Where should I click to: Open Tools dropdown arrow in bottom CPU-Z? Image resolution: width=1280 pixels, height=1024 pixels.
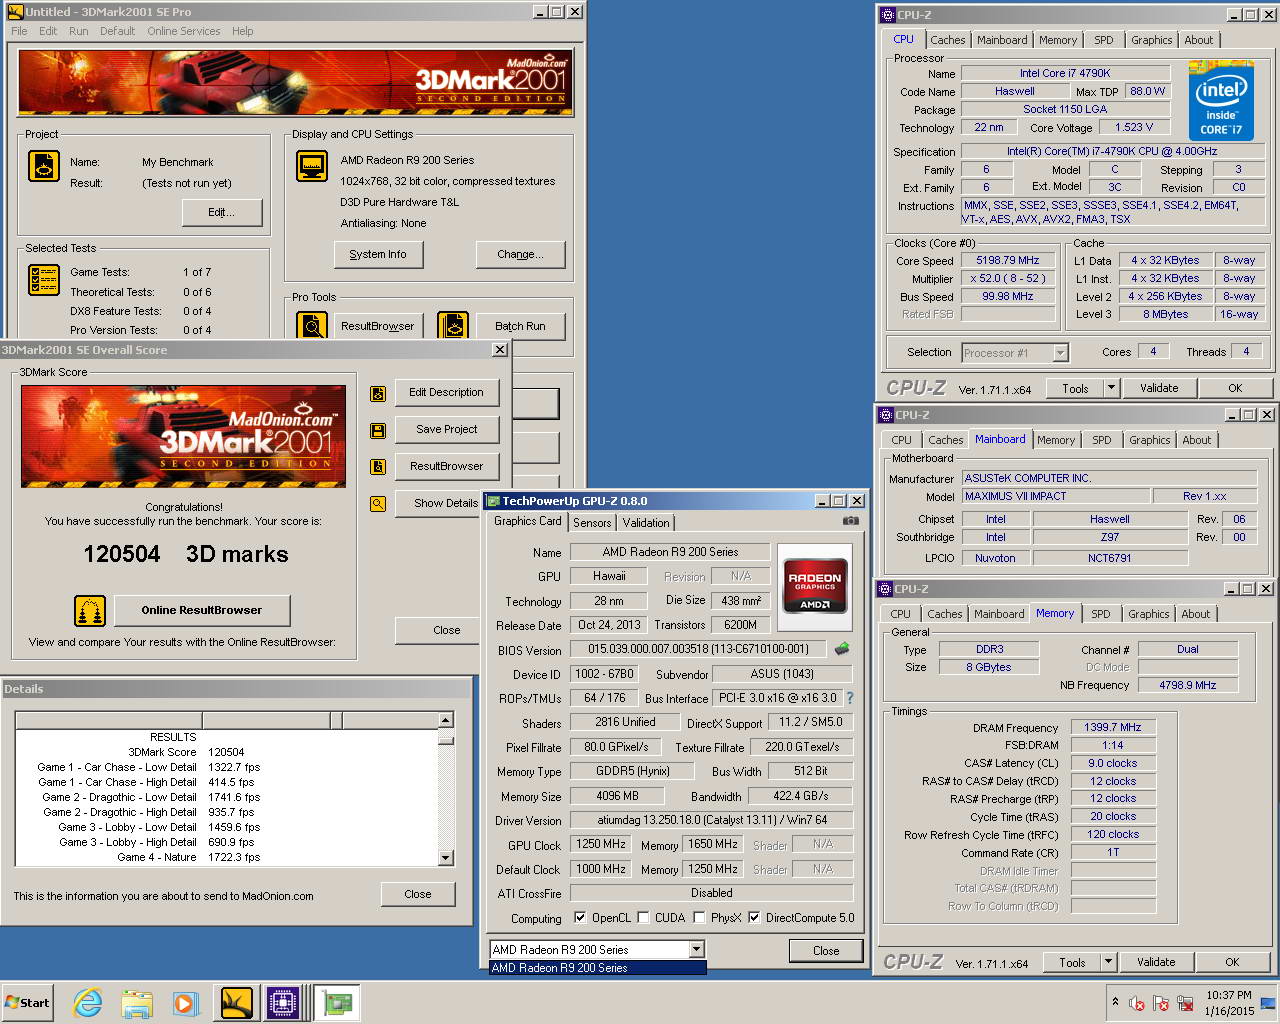[x=1108, y=962]
